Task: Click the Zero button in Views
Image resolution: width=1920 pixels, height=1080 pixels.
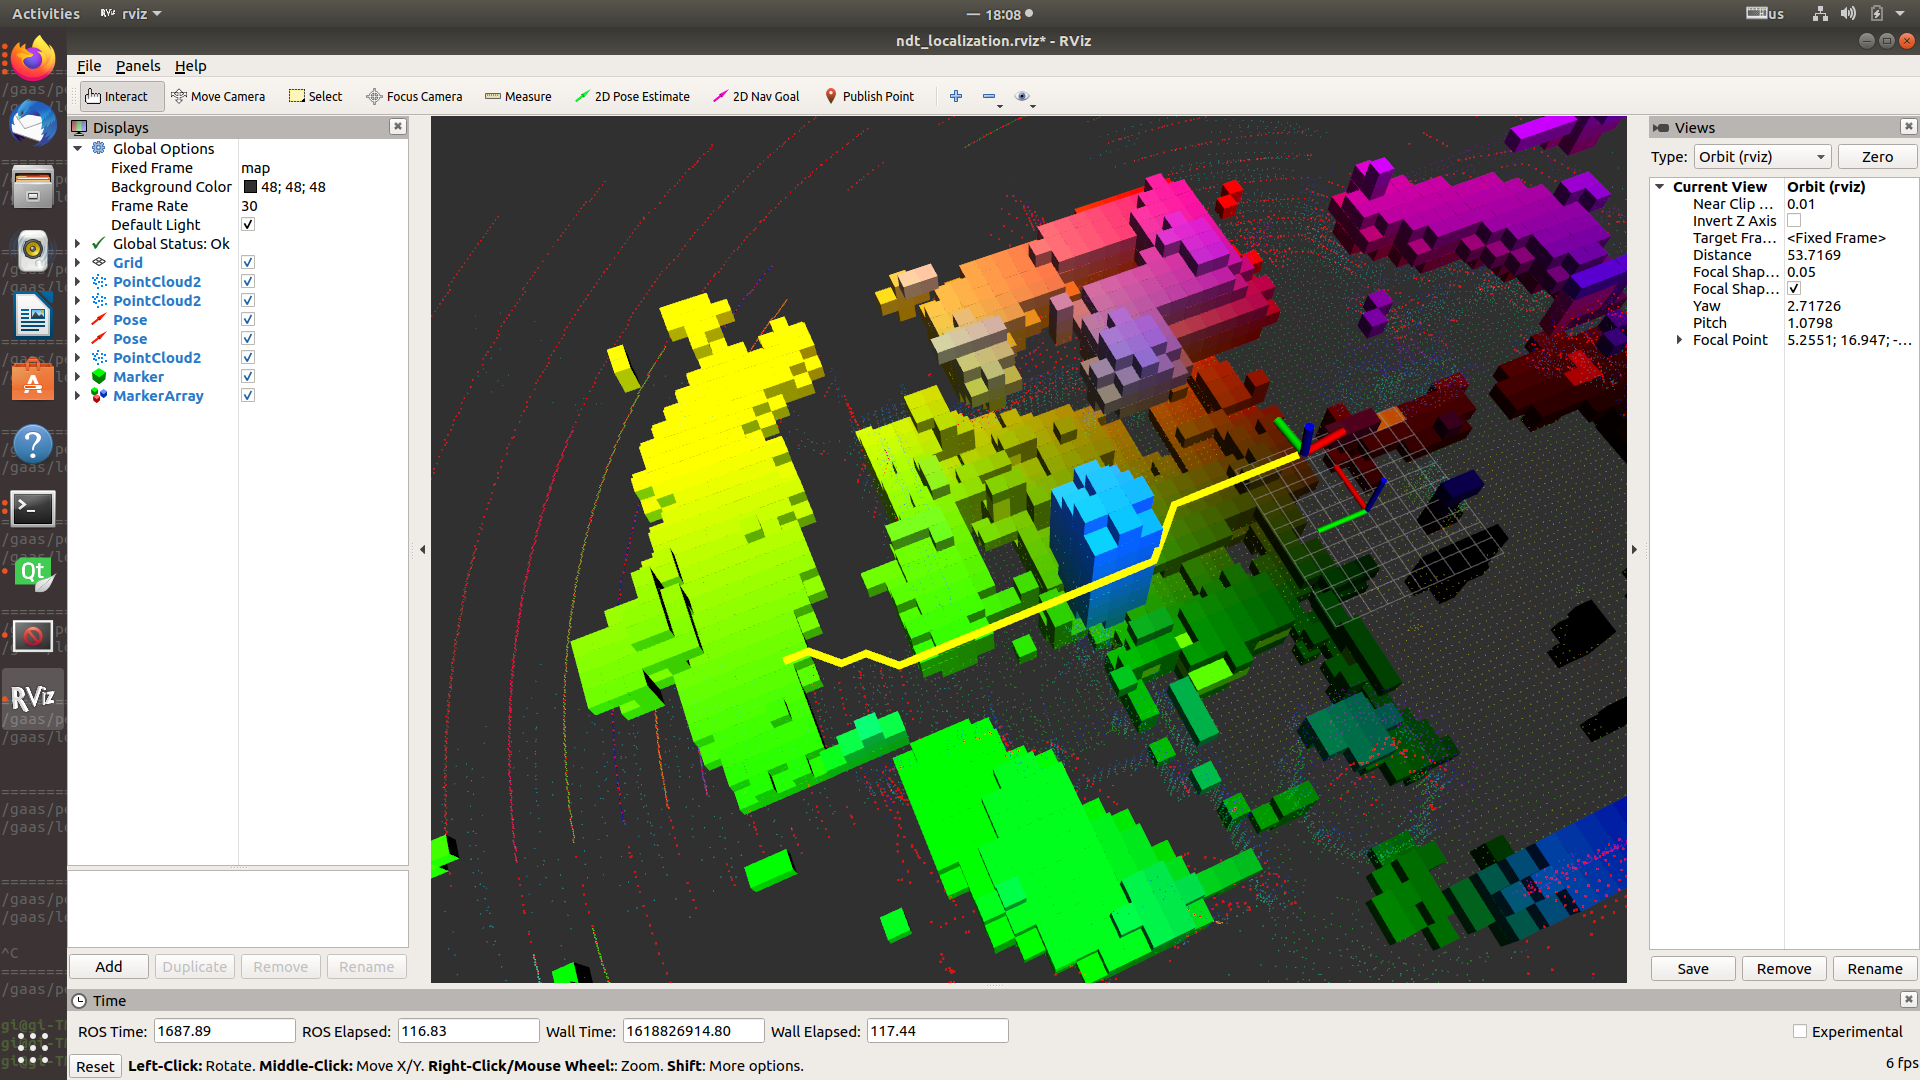Action: [1875, 156]
